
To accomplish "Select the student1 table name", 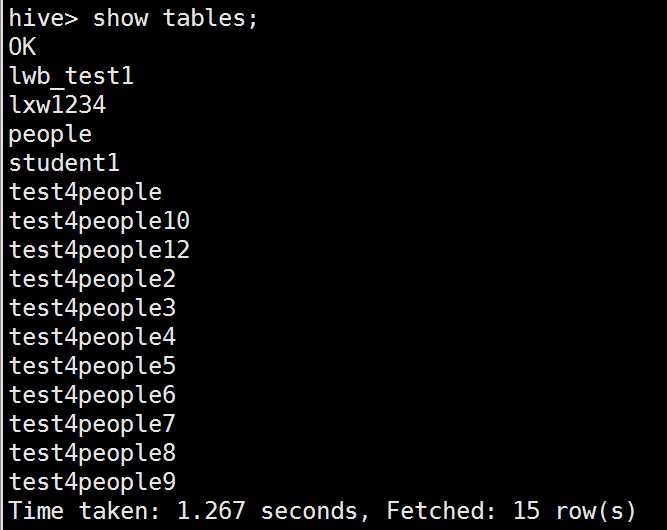I will click(x=64, y=163).
